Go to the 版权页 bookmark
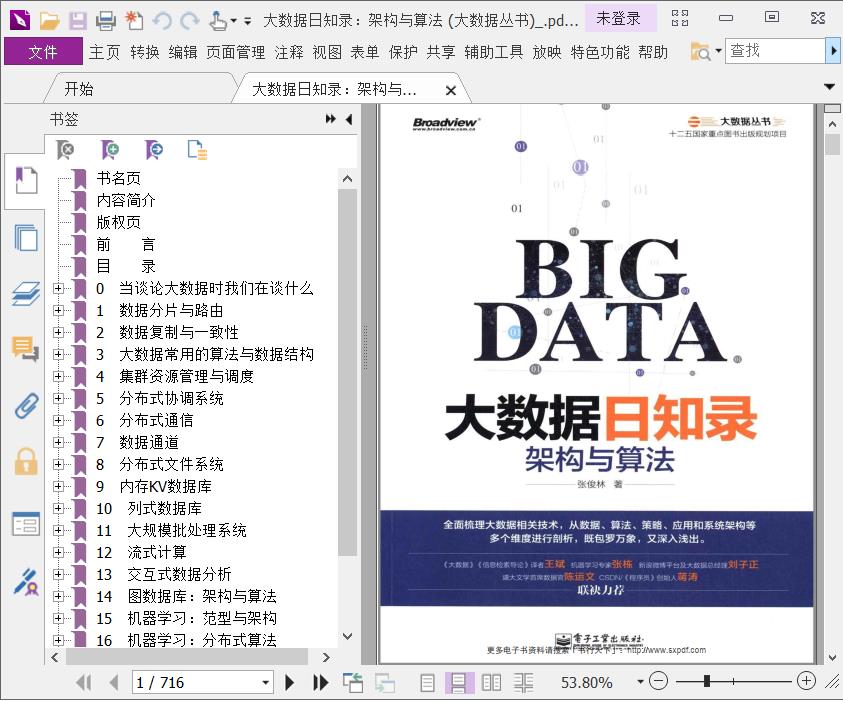Viewport: 843px width, 702px height. (x=118, y=223)
